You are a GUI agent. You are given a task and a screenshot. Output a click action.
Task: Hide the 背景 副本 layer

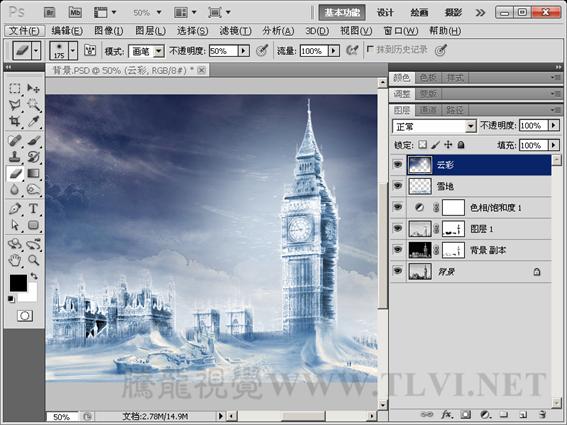click(x=398, y=250)
